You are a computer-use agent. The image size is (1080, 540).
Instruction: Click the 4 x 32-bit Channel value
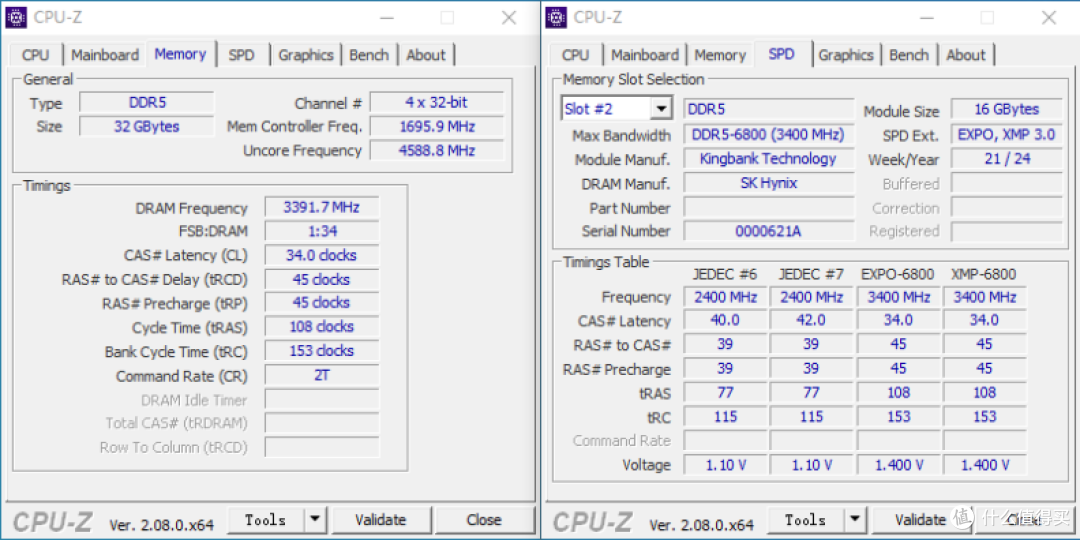tap(437, 103)
